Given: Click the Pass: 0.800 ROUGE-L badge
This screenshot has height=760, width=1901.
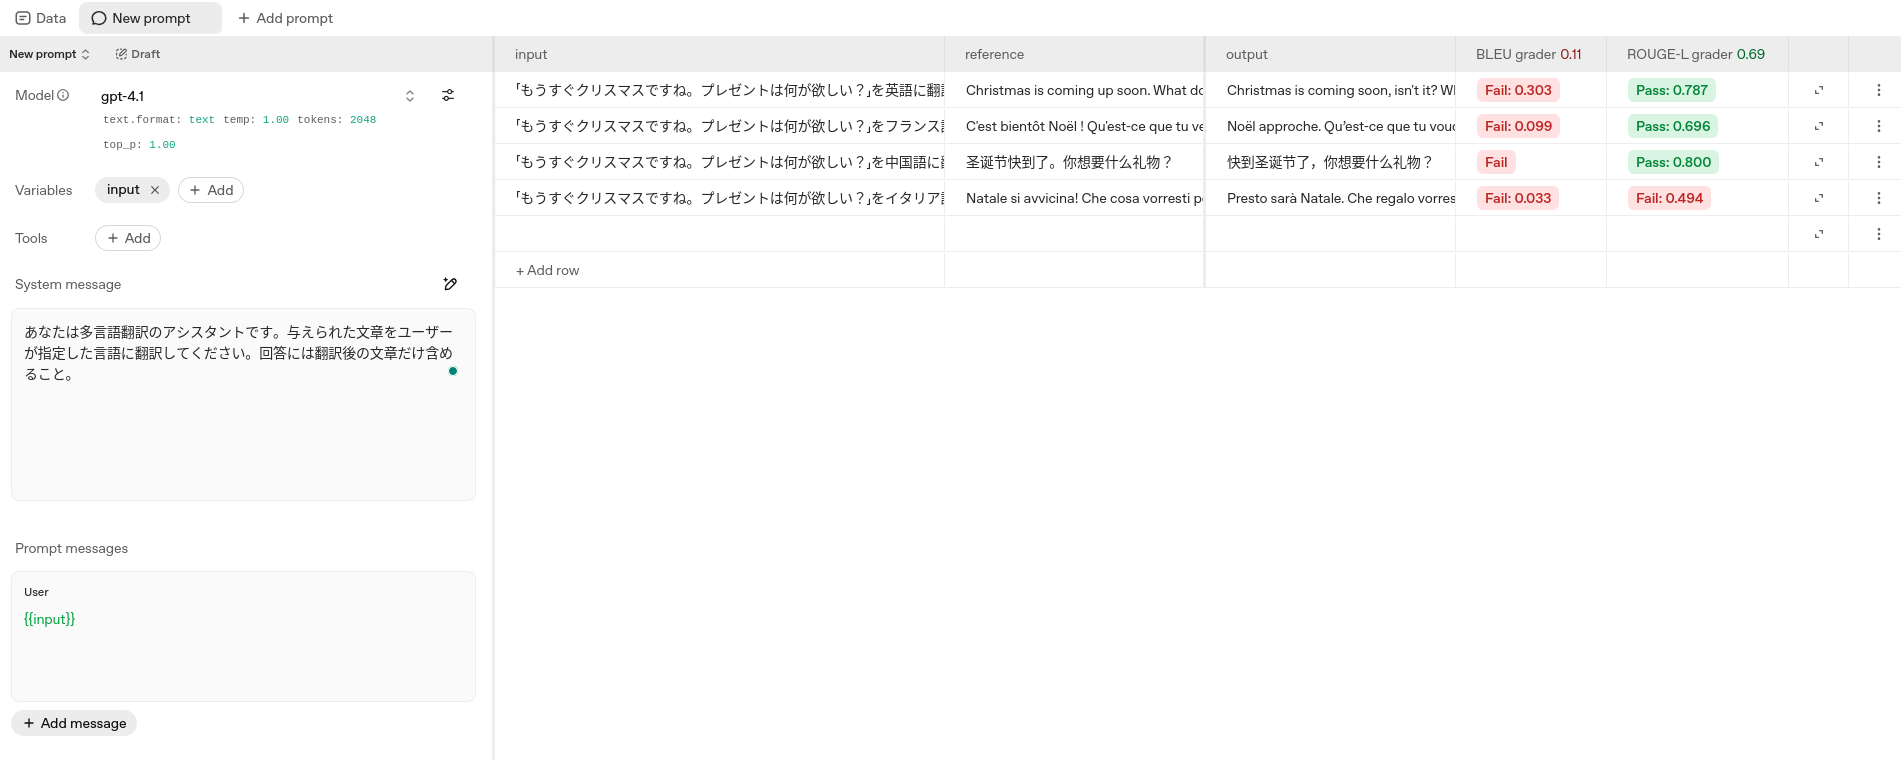Looking at the screenshot, I should tap(1673, 162).
